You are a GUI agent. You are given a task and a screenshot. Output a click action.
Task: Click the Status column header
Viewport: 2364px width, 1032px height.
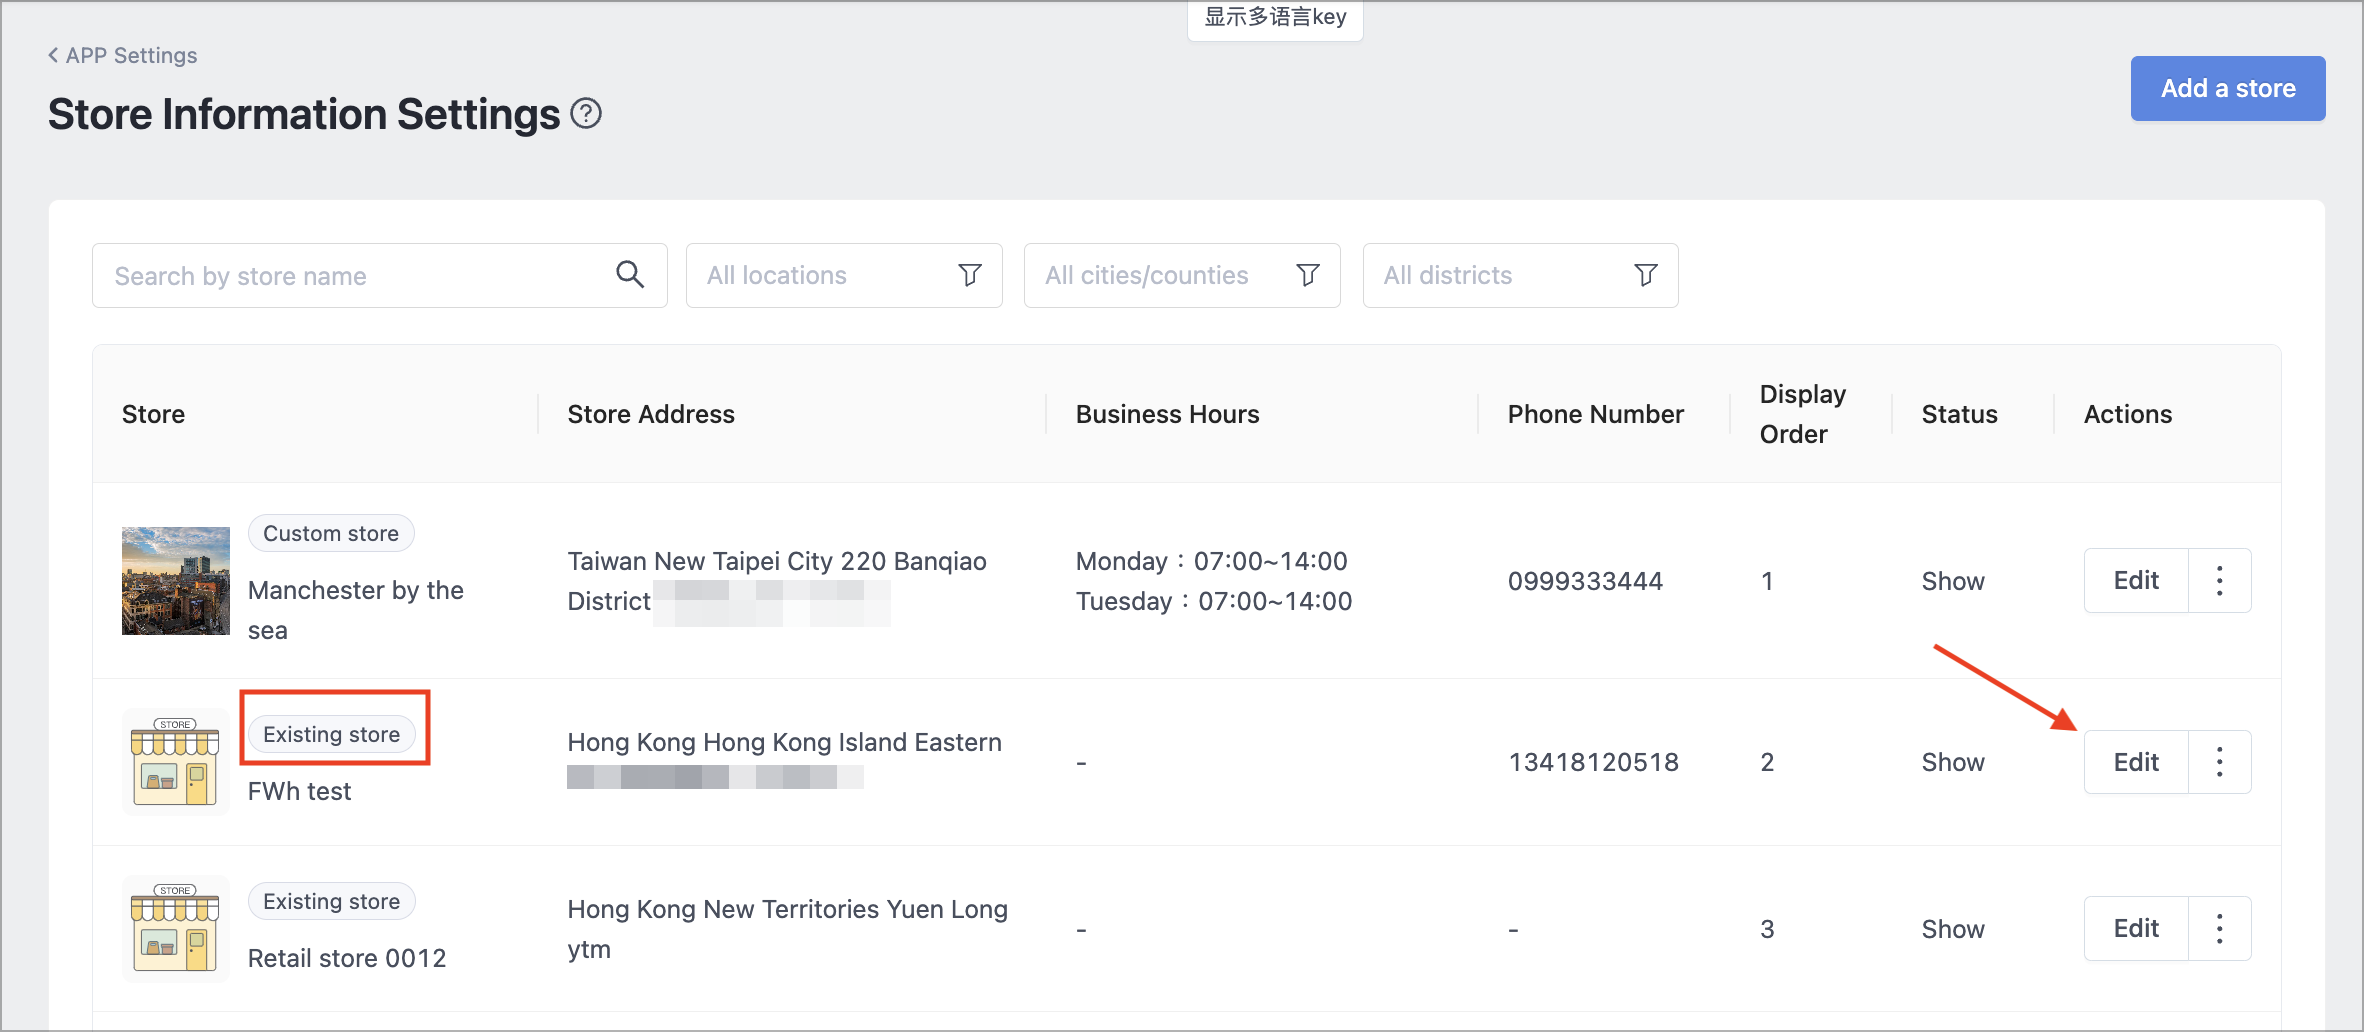coord(1959,414)
